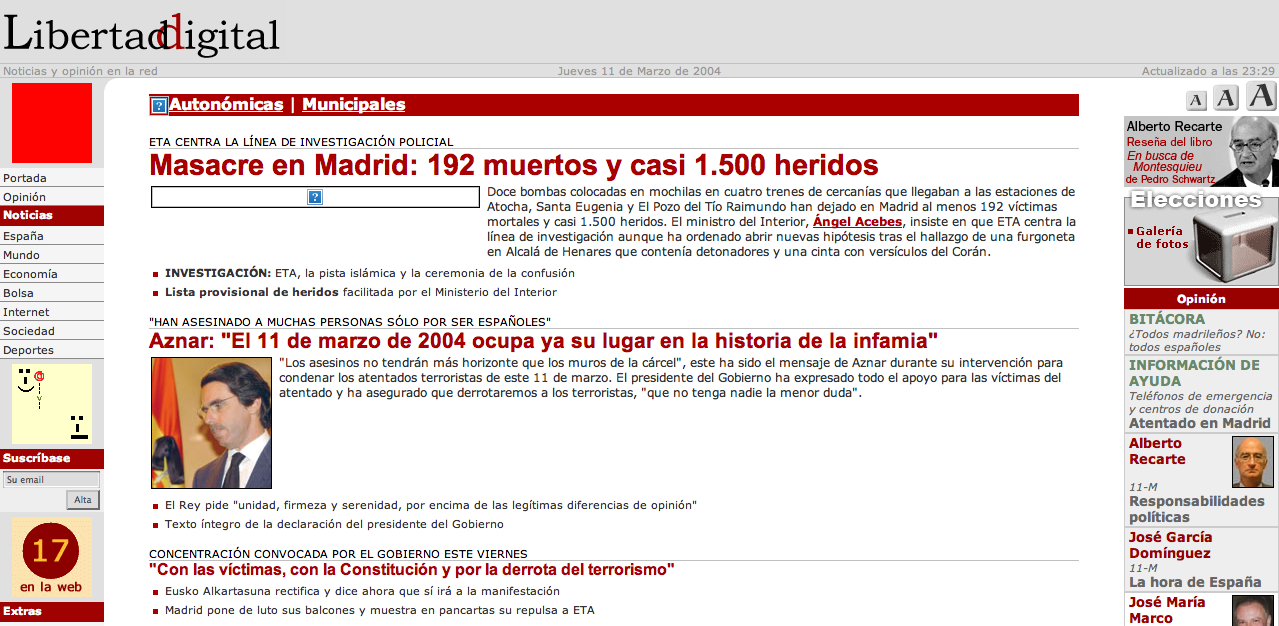Click the broken image icon beside Autonómicas
1279x626 pixels.
point(159,105)
